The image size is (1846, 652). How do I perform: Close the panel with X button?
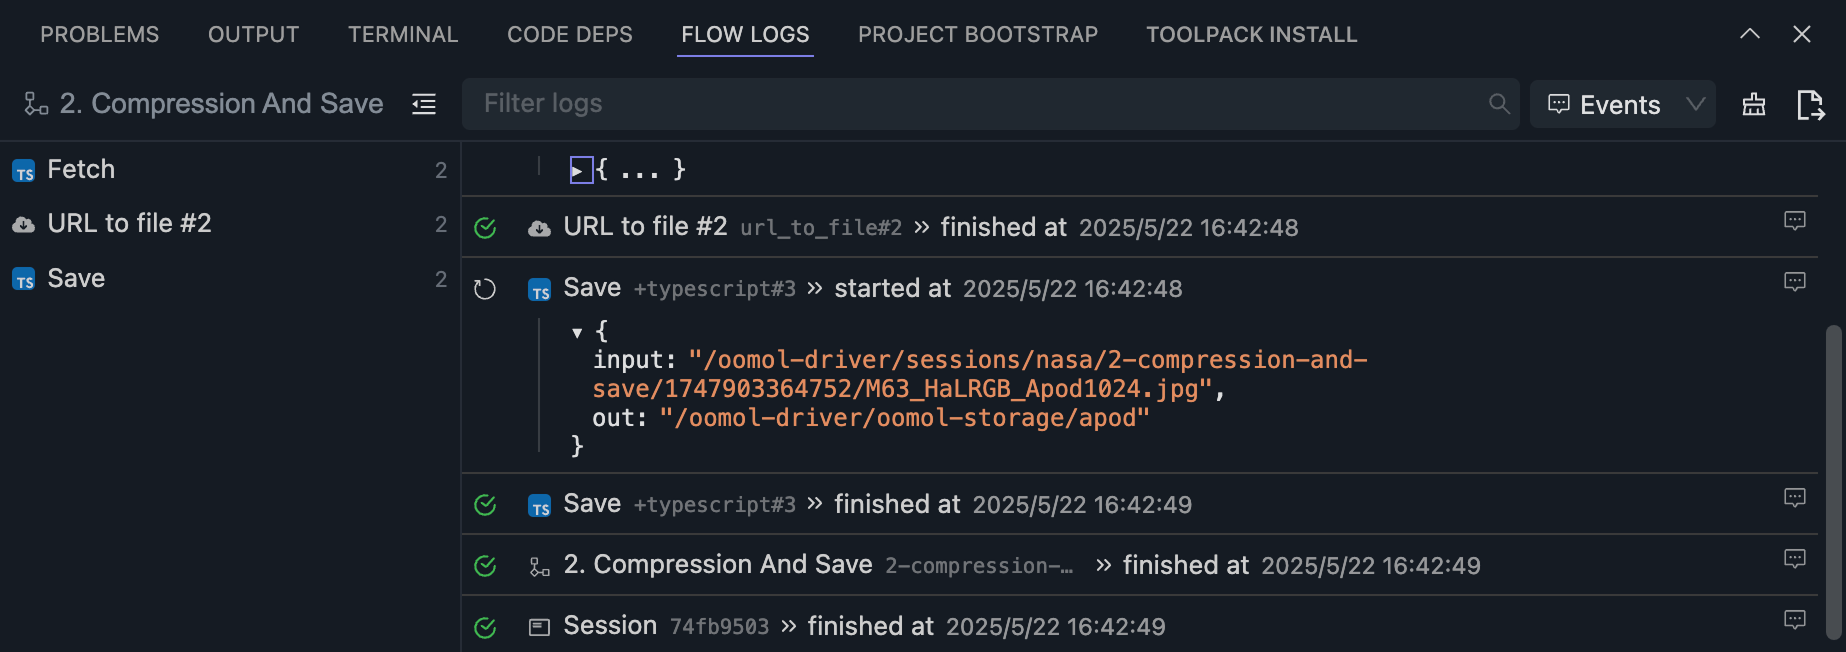[x=1802, y=34]
